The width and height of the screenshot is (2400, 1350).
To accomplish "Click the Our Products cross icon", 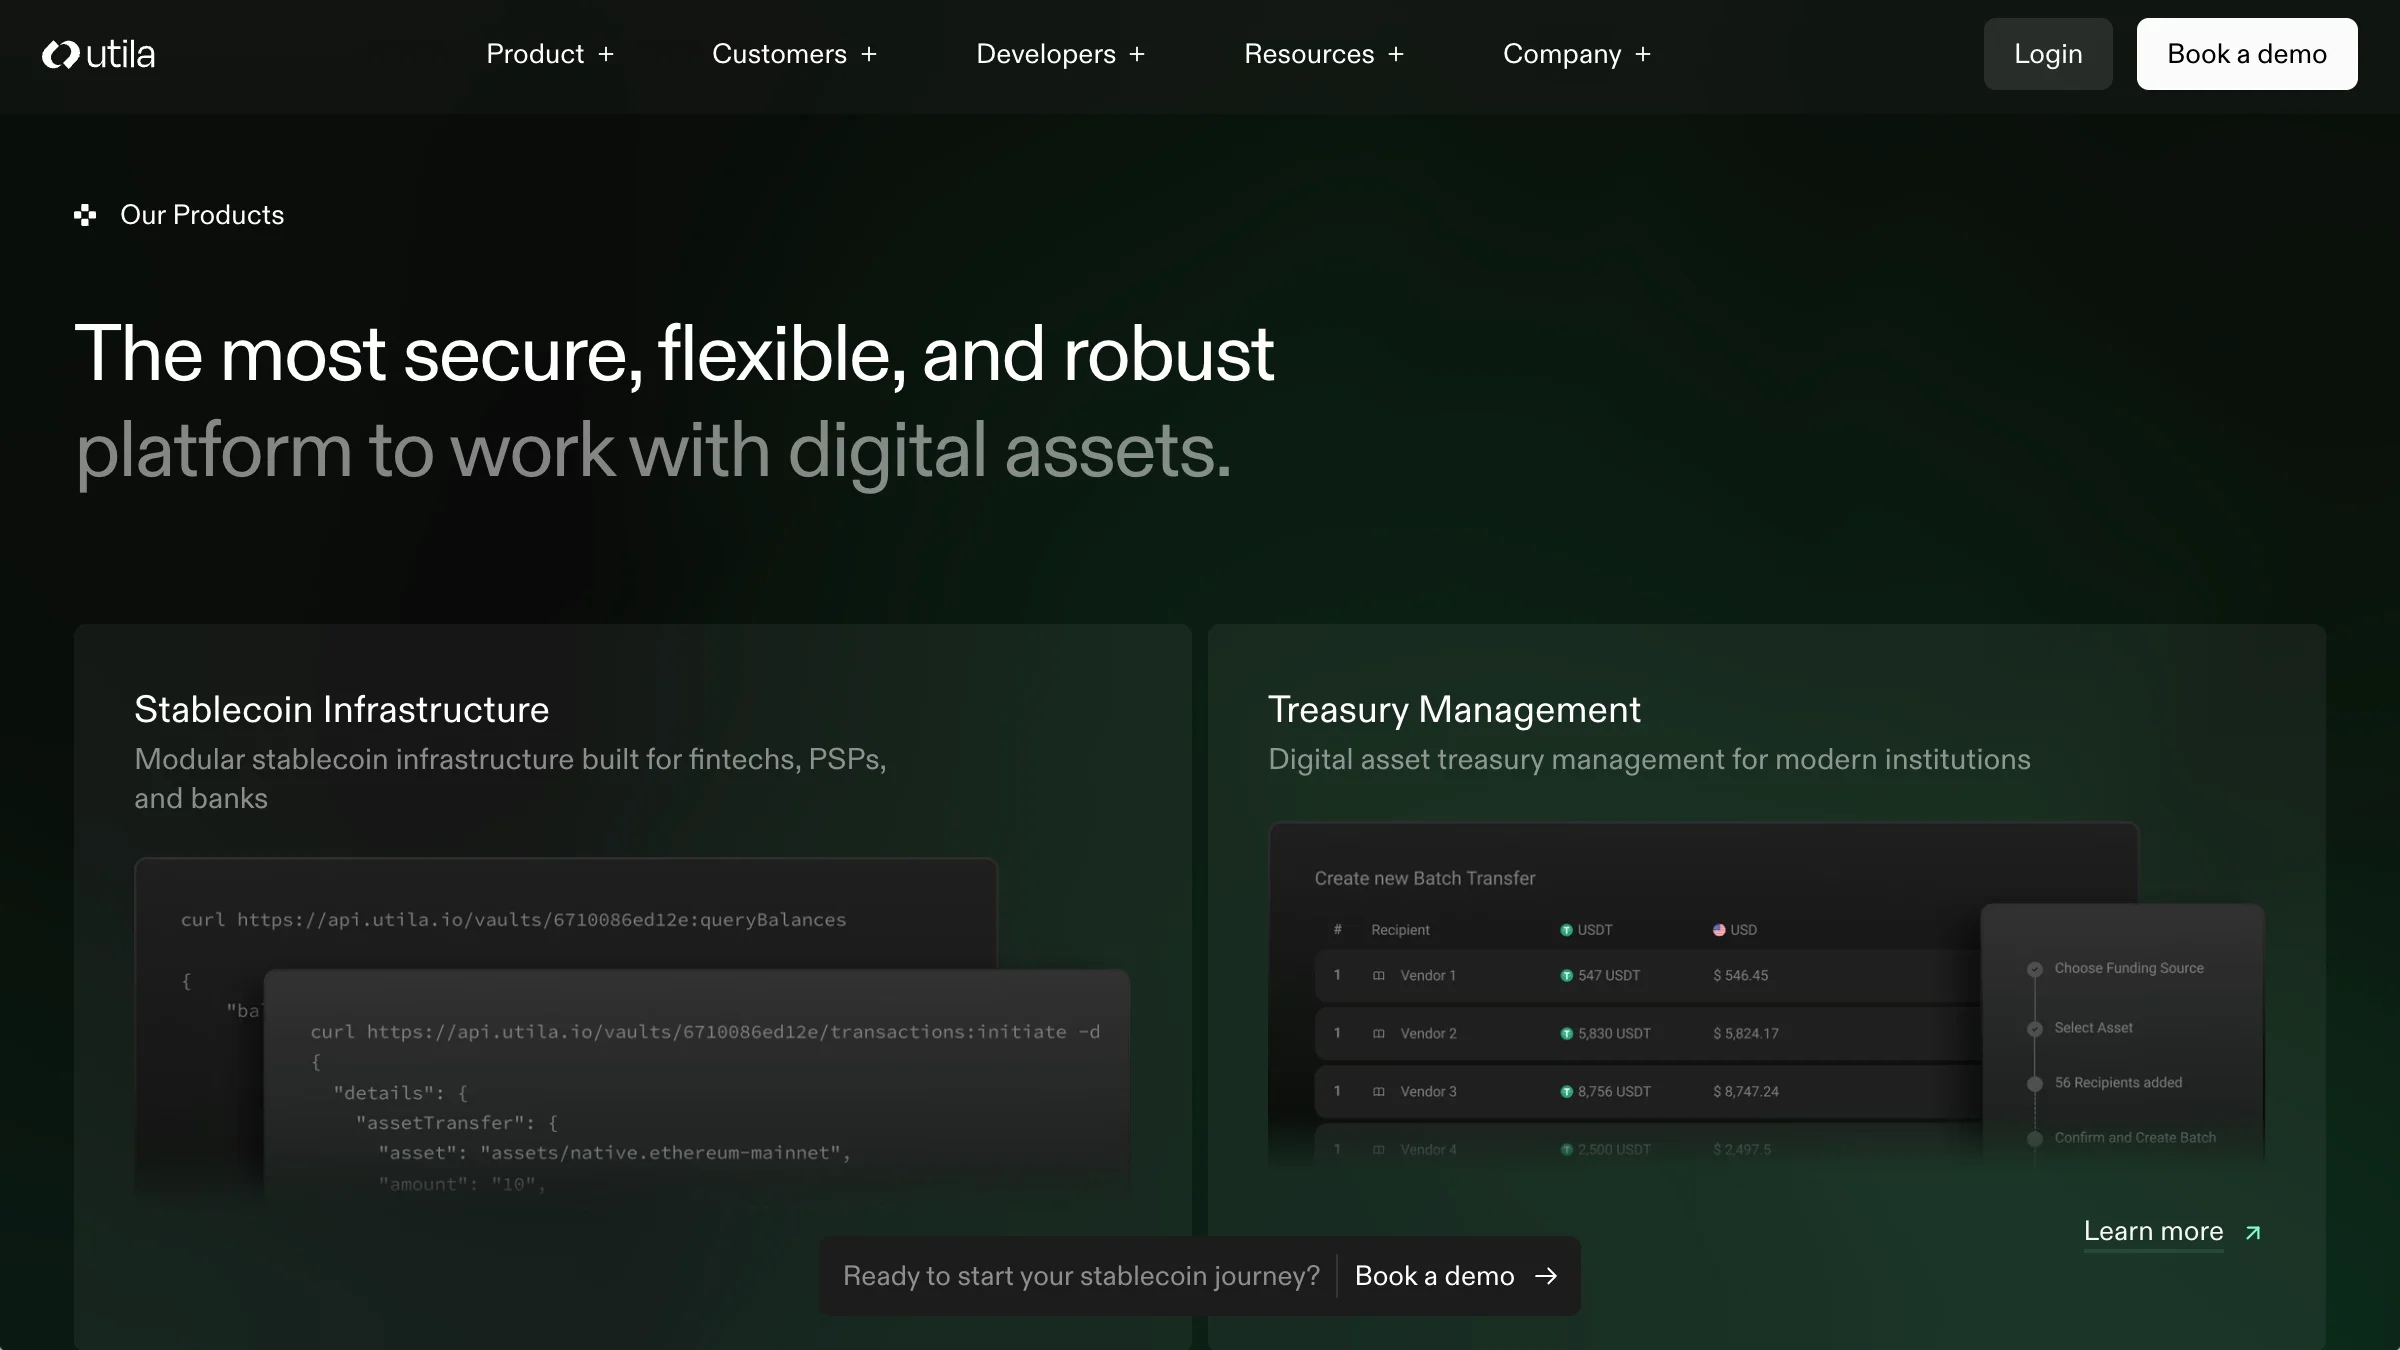I will [85, 215].
